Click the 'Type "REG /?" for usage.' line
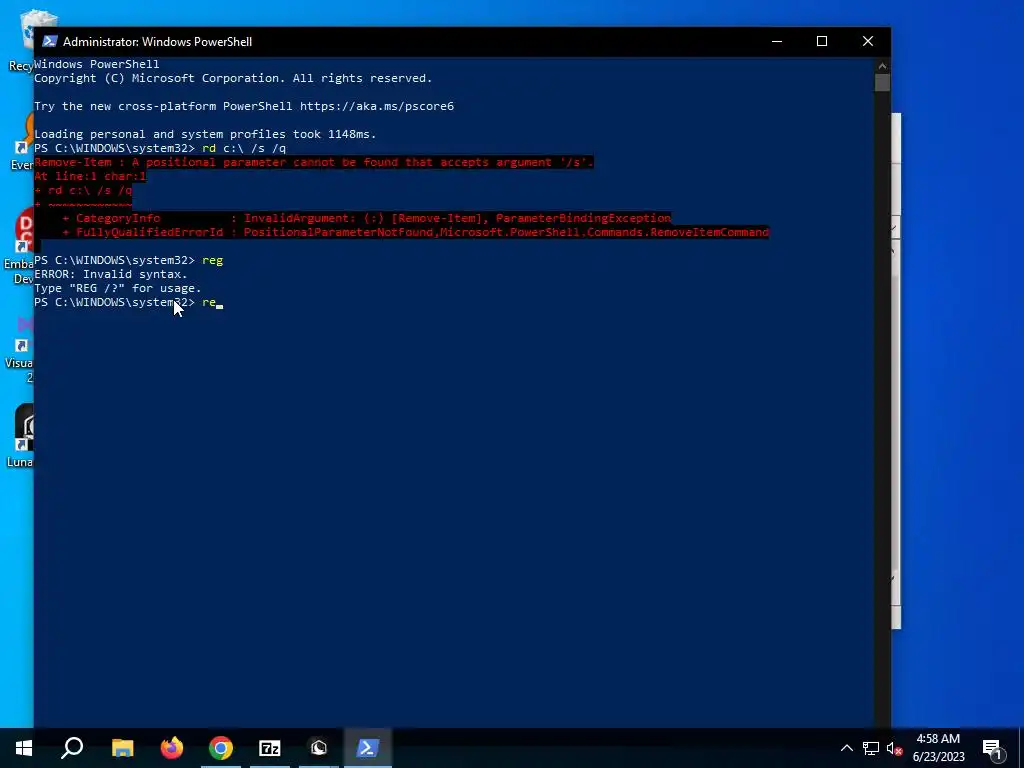This screenshot has width=1024, height=768. tap(118, 288)
